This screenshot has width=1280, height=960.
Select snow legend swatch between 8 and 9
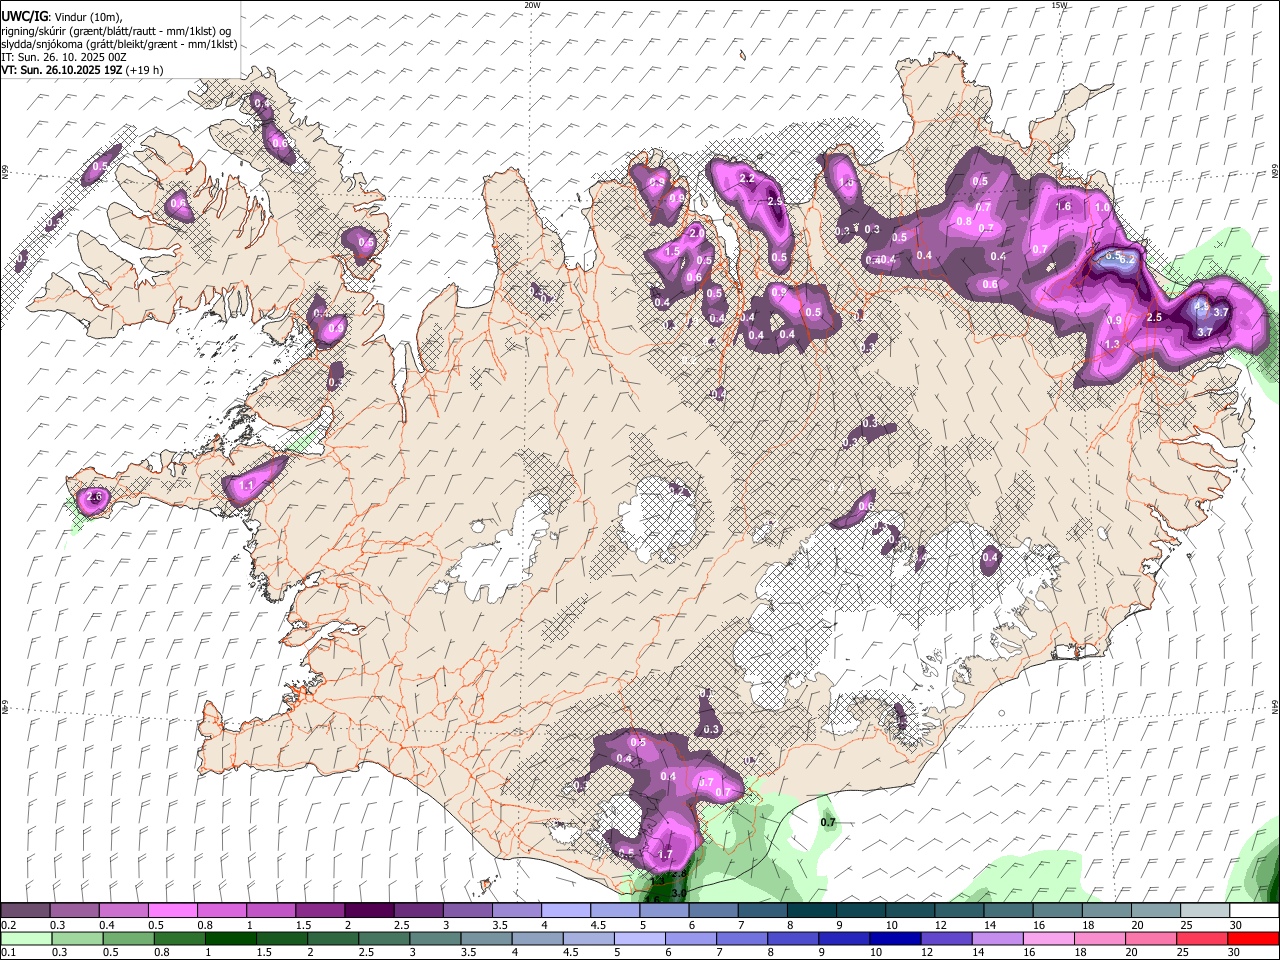(x=811, y=911)
